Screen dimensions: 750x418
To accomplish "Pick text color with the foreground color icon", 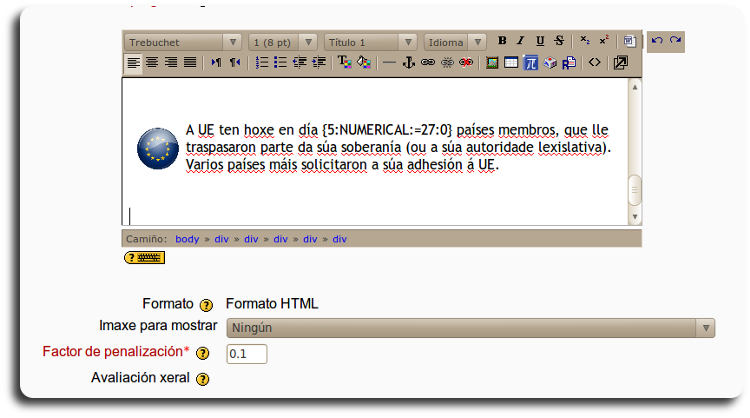I will click(x=344, y=62).
